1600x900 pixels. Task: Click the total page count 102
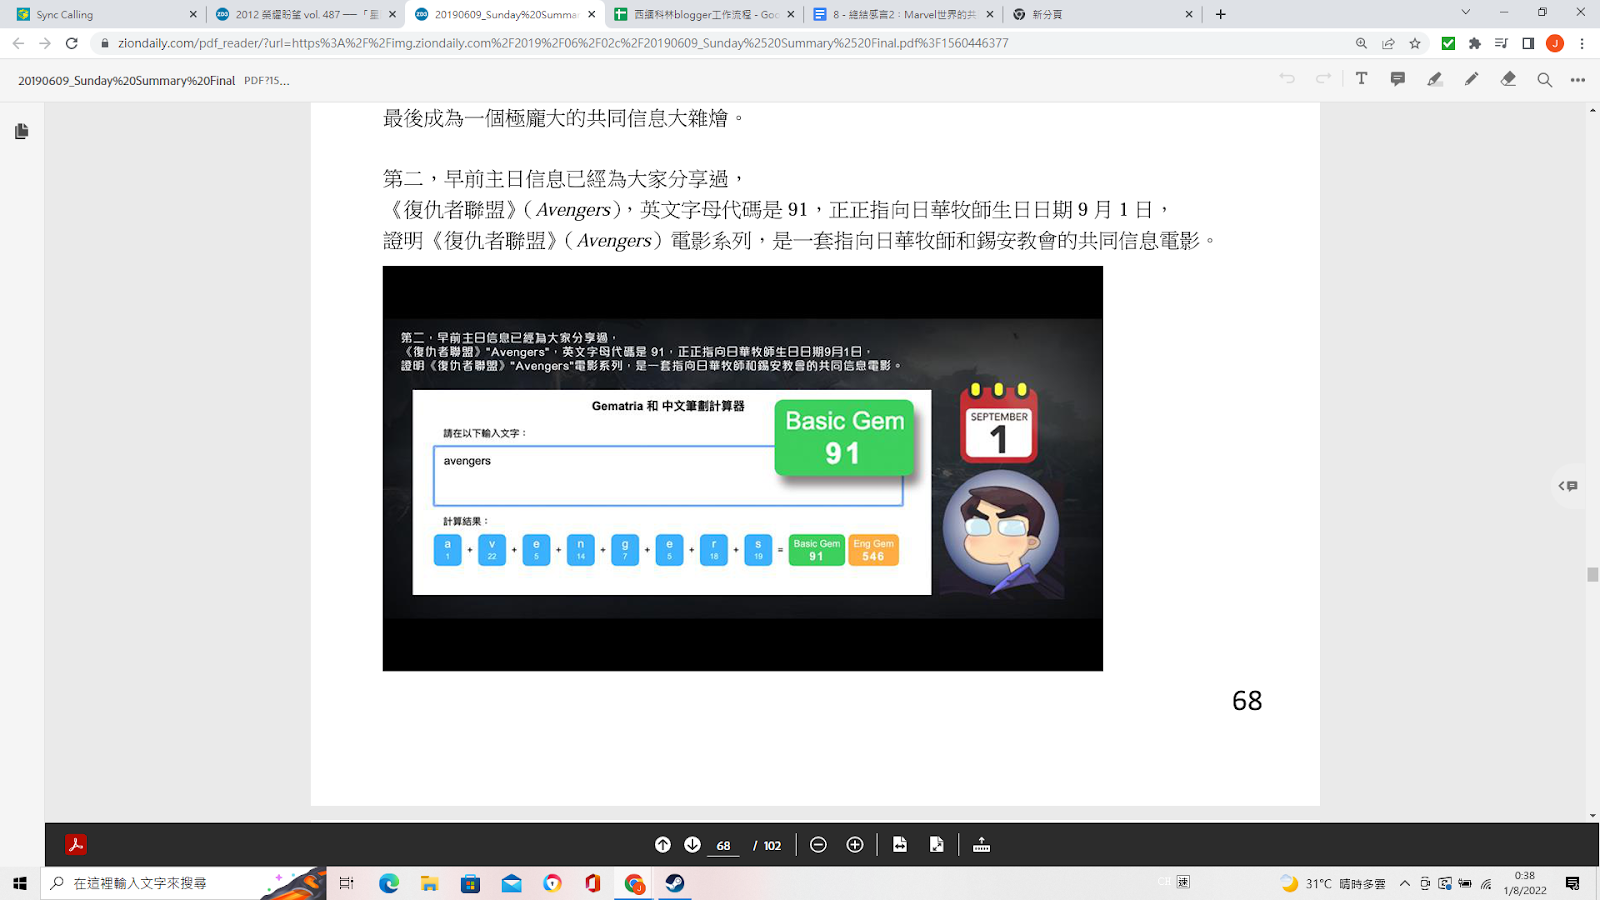pos(772,846)
